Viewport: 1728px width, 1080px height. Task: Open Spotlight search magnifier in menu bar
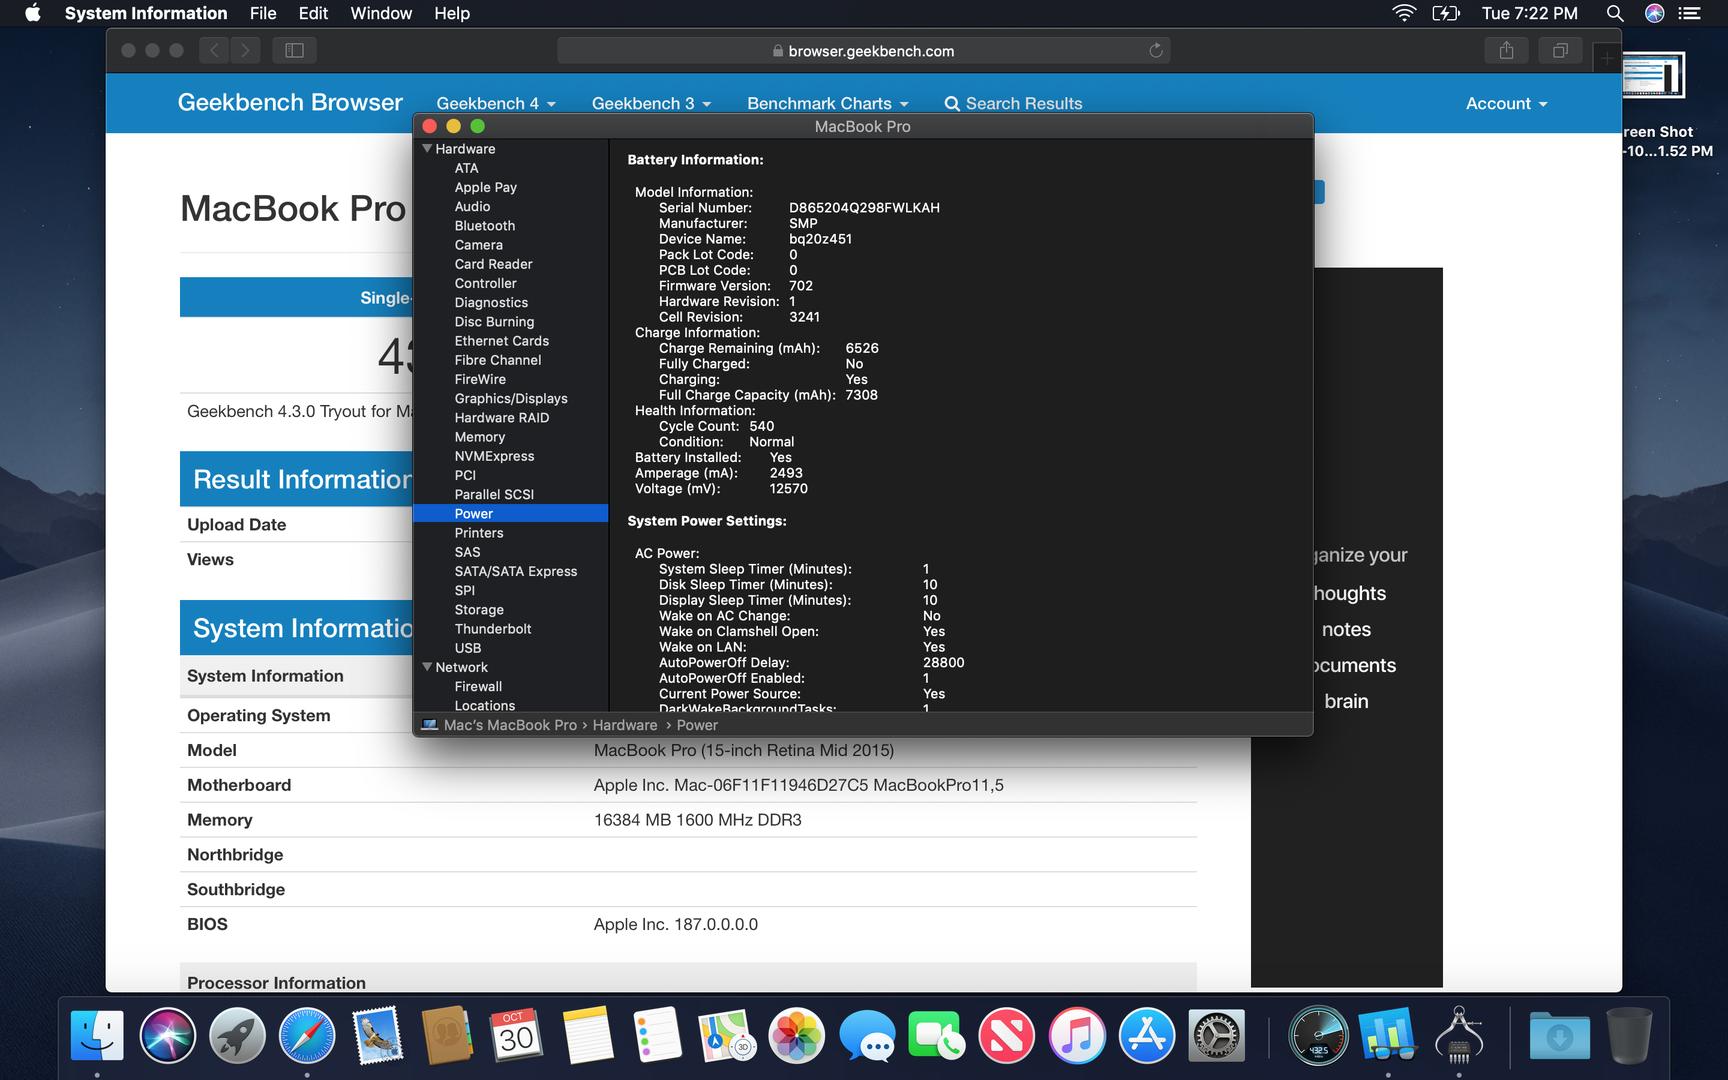1614,13
